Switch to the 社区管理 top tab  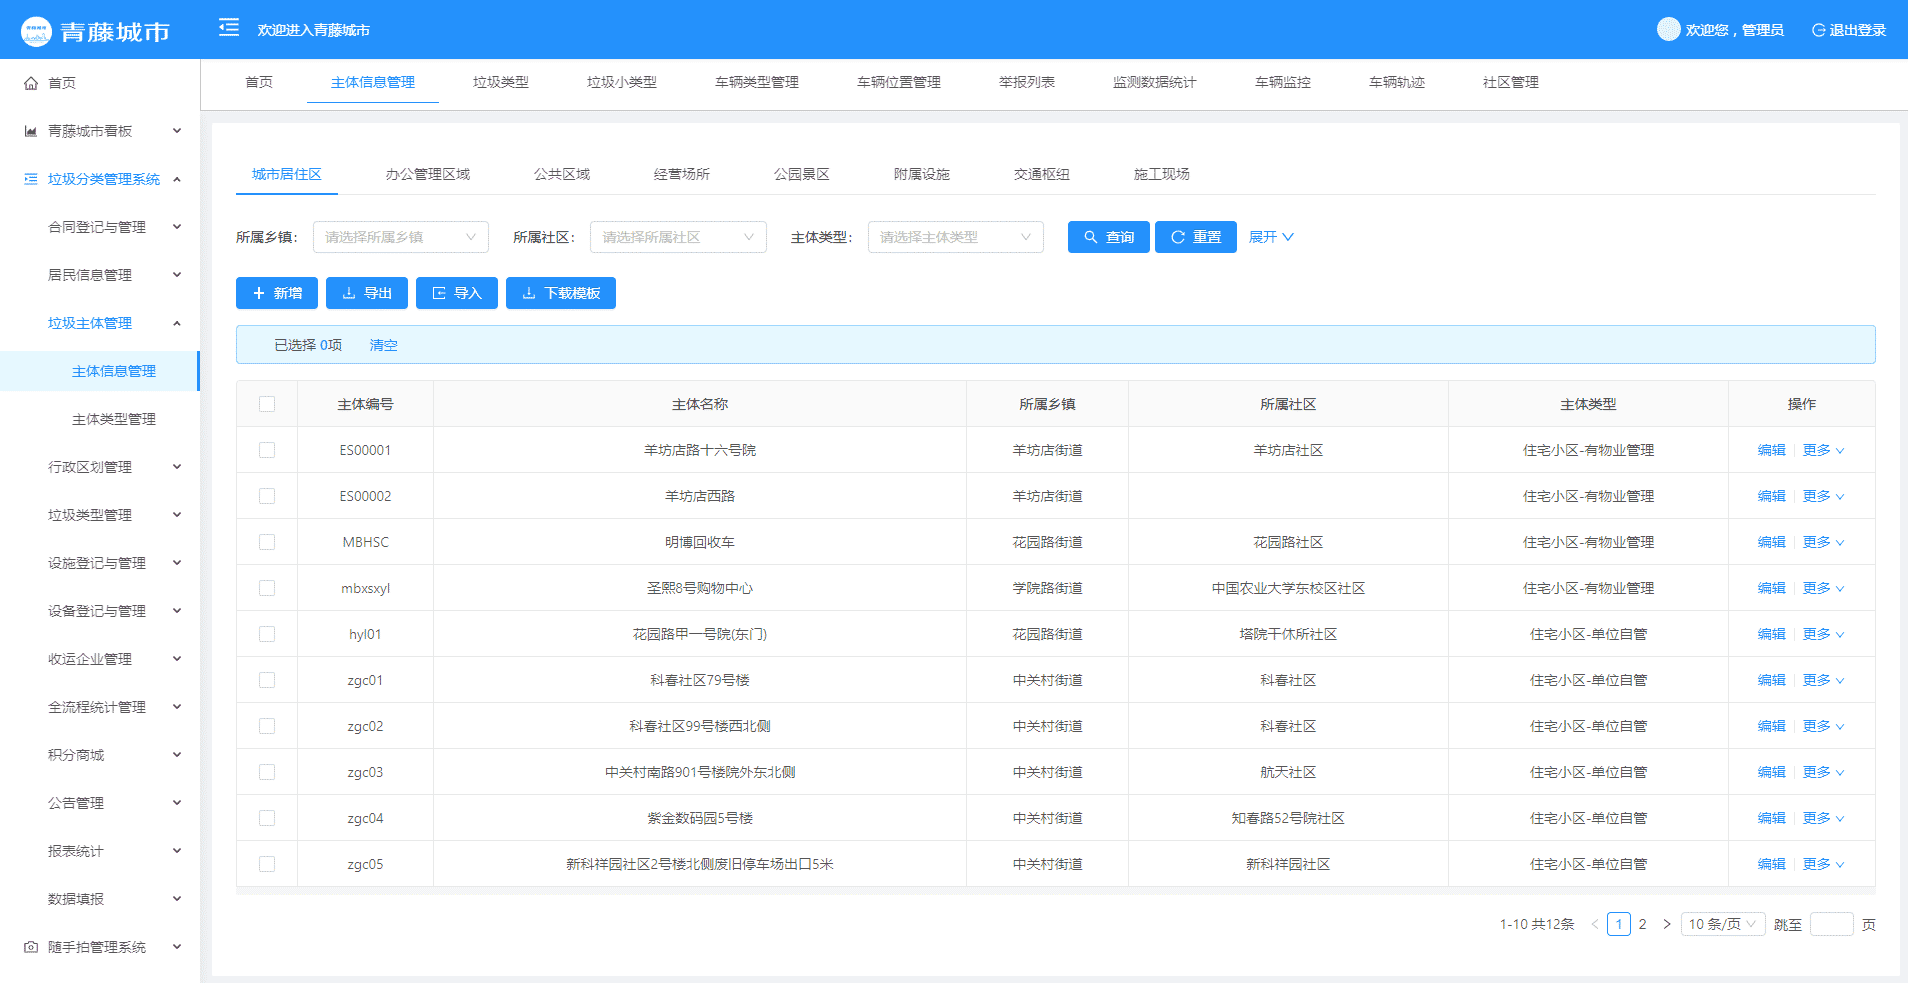[1511, 82]
